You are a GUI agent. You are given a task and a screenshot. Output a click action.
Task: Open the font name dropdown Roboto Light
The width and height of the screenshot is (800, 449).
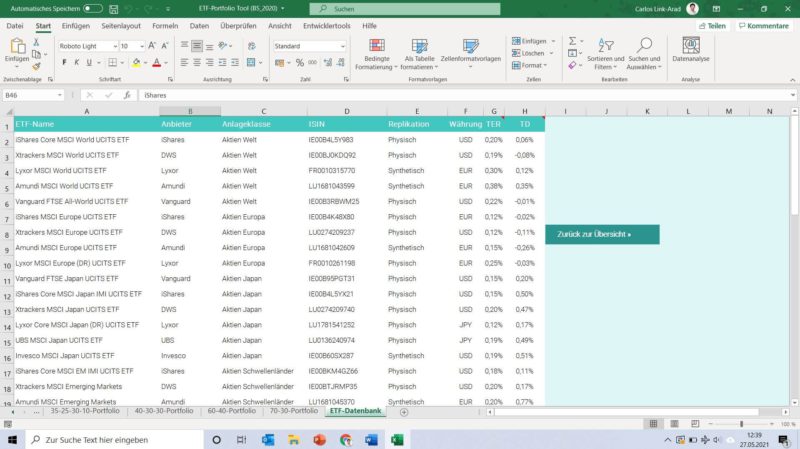coord(115,46)
